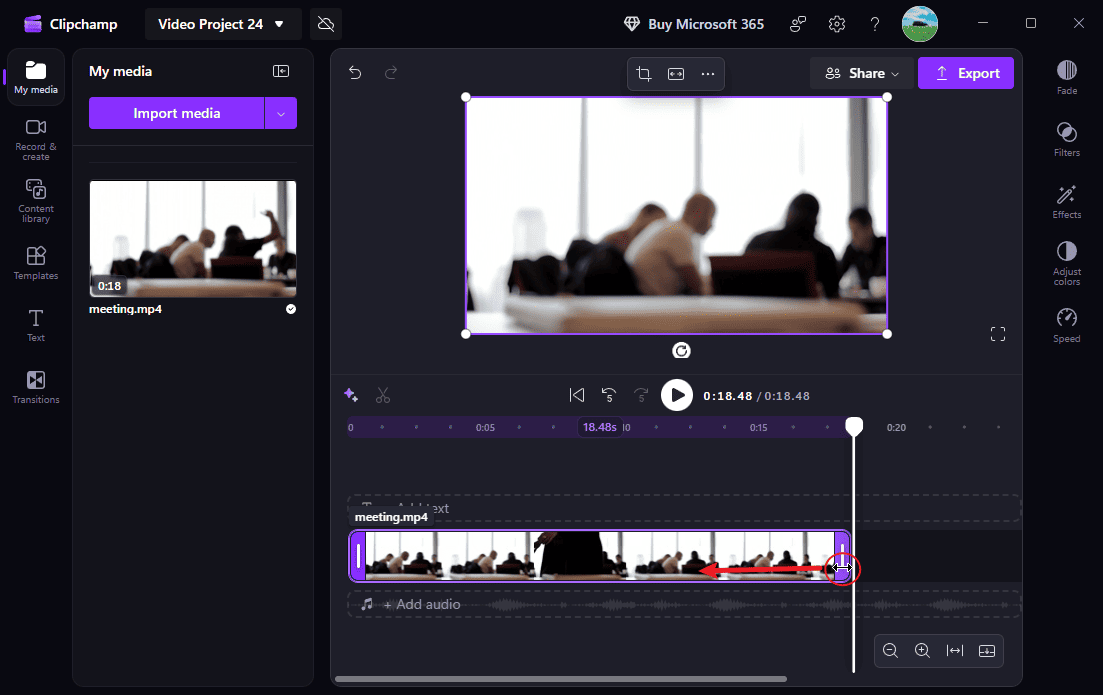This screenshot has width=1103, height=695.
Task: Click the Add text track
Action: pyautogui.click(x=684, y=508)
